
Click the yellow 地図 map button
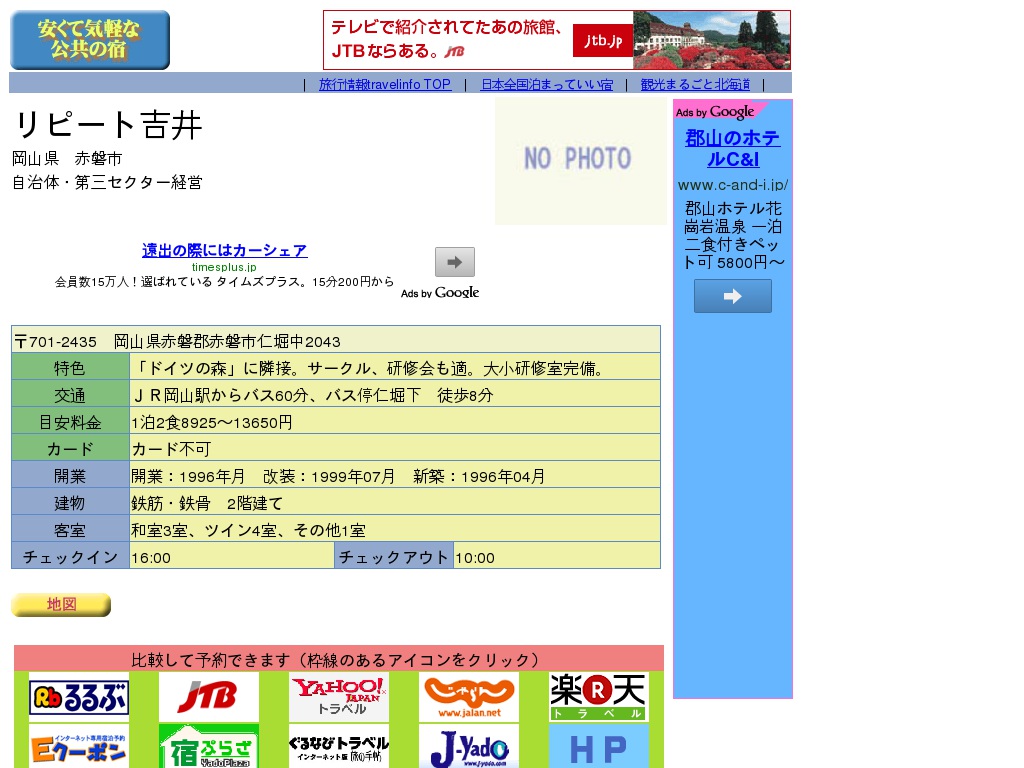(x=61, y=605)
